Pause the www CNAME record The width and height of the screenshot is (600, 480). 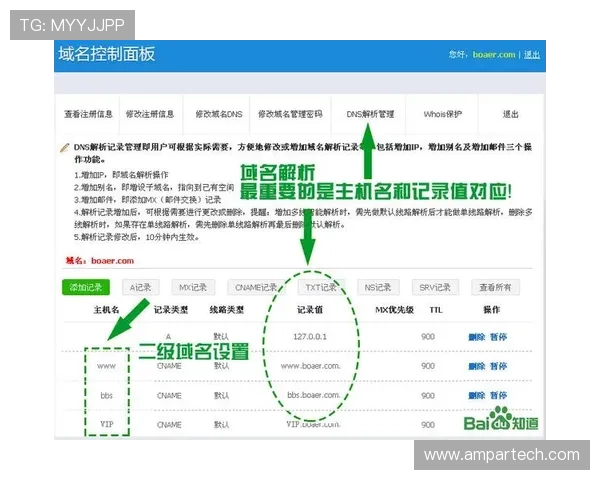498,366
